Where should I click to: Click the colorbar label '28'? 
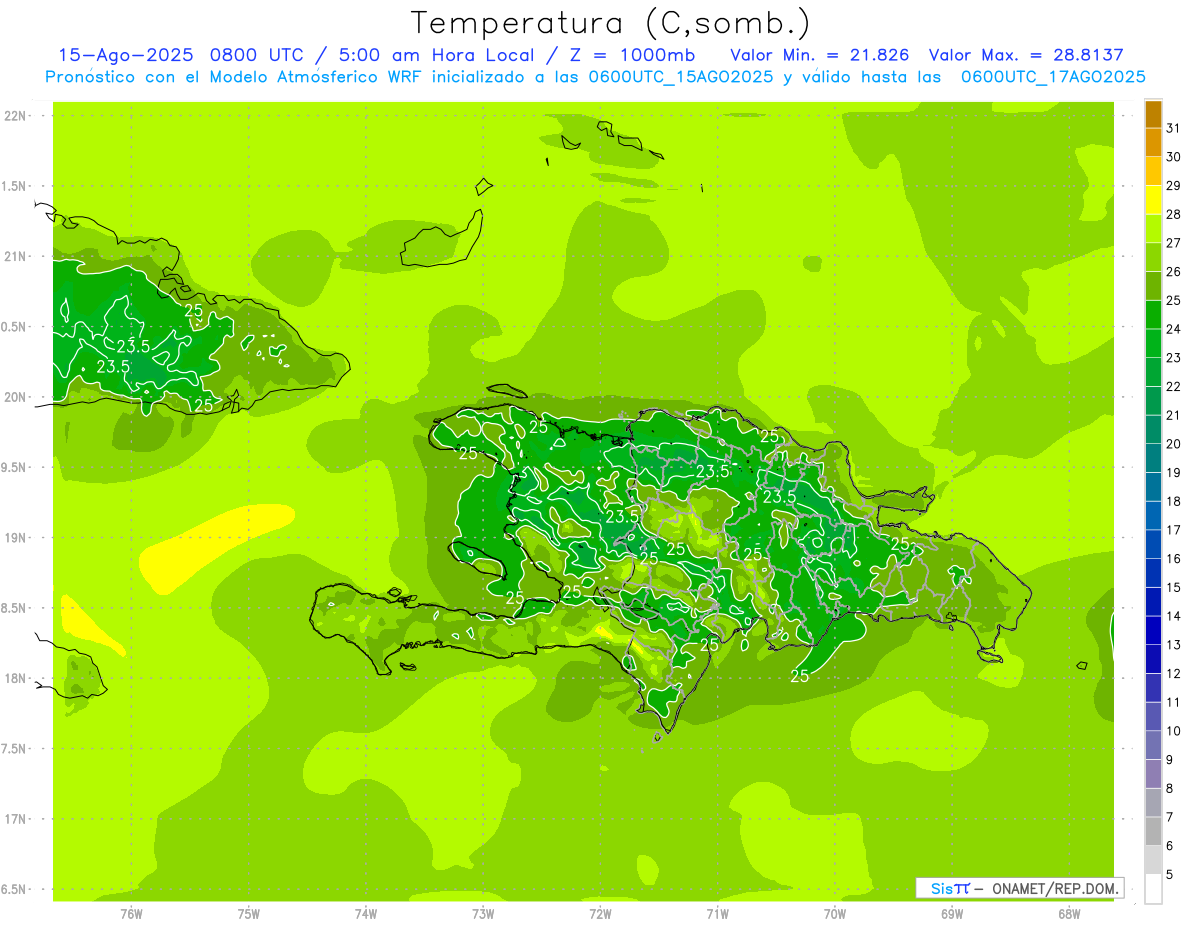[1174, 214]
